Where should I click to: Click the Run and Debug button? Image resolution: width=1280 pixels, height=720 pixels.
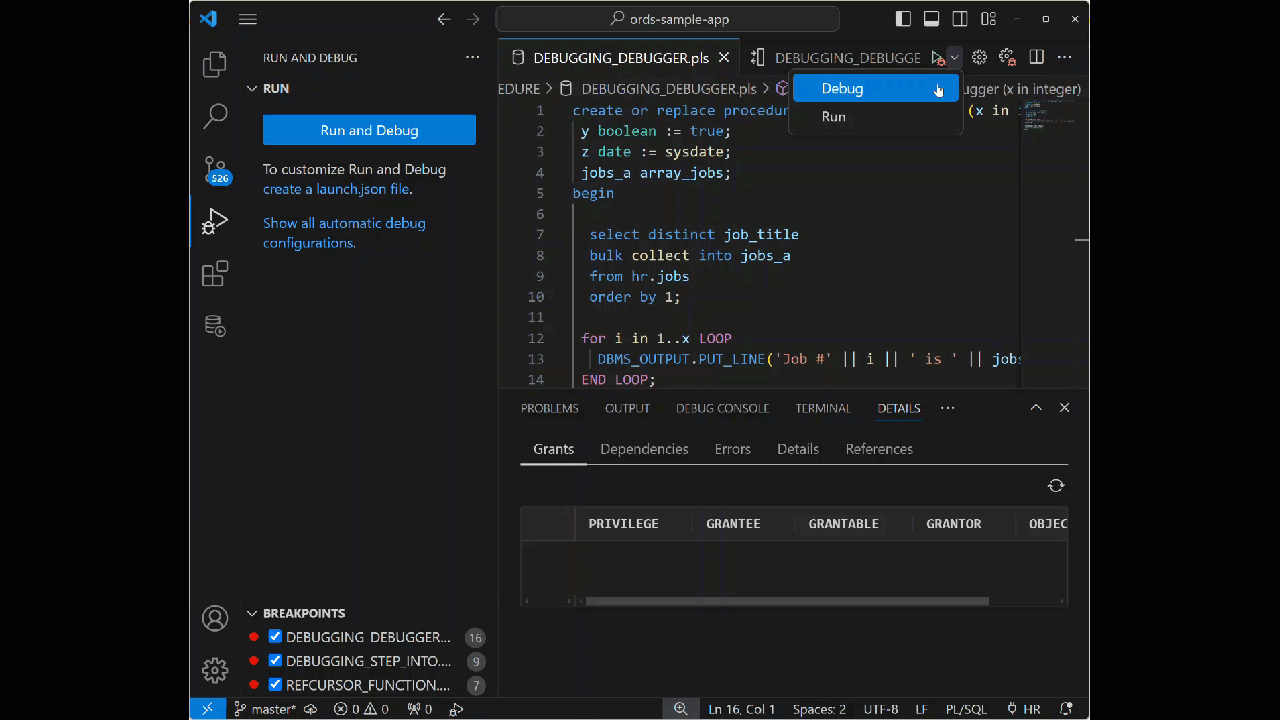point(369,130)
